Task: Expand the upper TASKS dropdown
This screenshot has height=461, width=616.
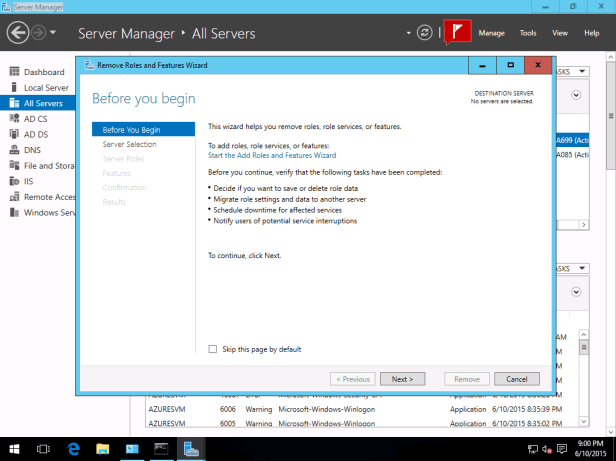Action: [x=562, y=73]
